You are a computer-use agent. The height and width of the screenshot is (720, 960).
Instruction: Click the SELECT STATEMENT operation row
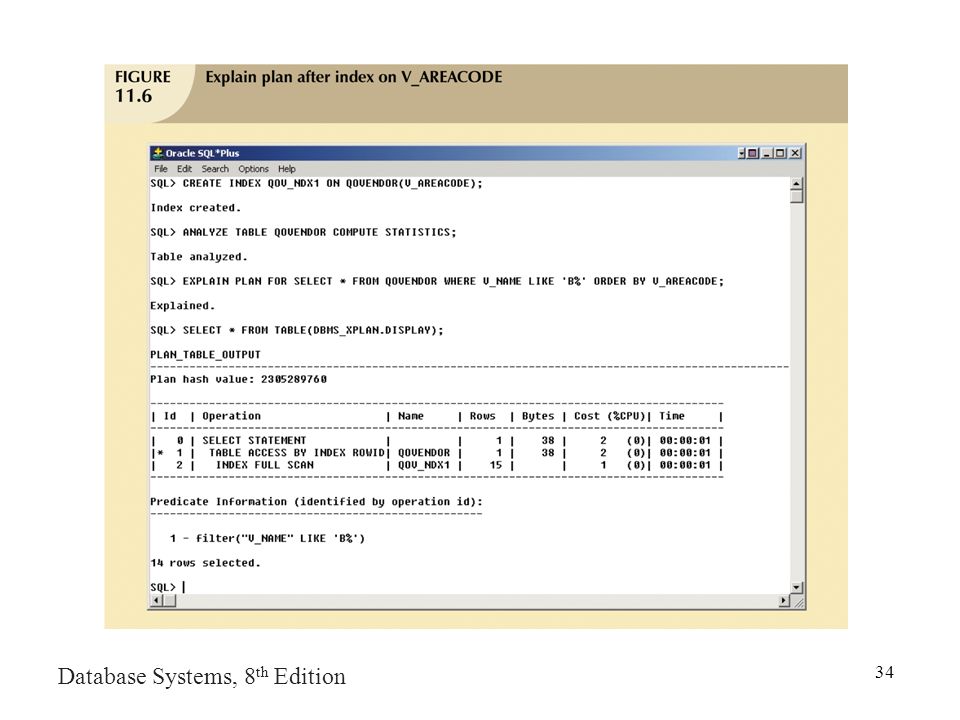pyautogui.click(x=437, y=440)
